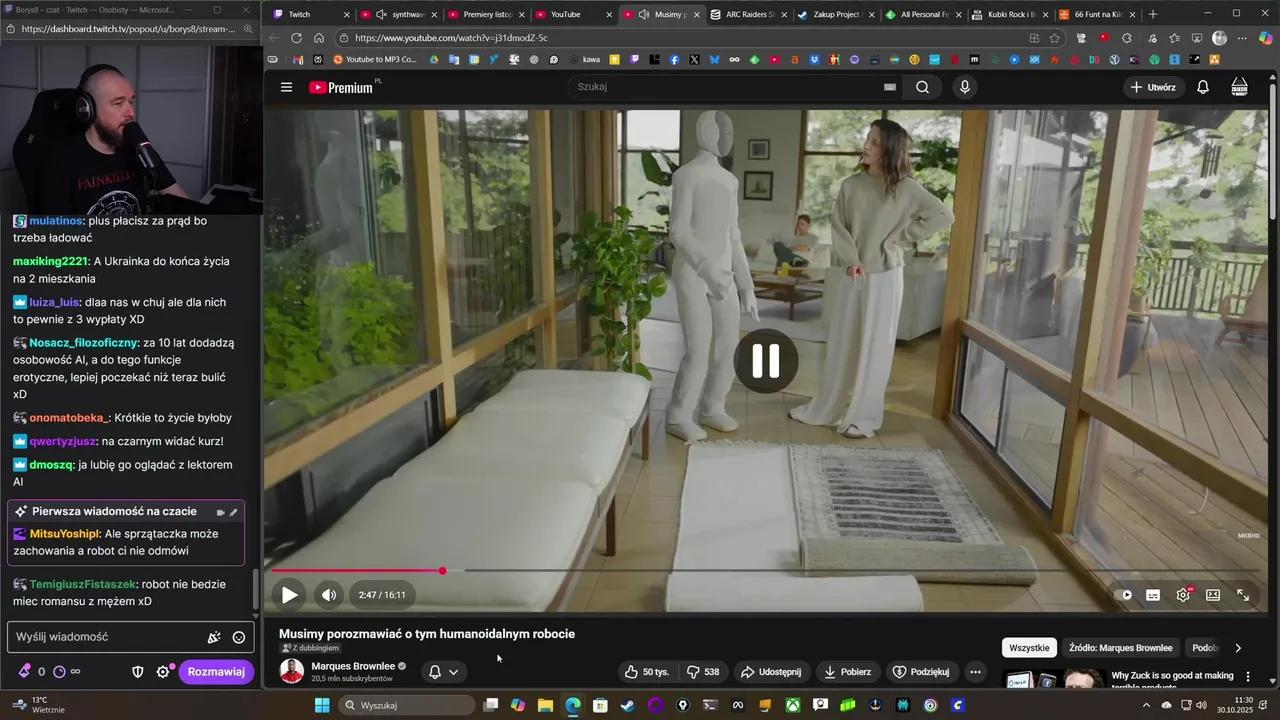1280x720 pixels.
Task: Open the YouTube notifications bell
Action: tap(1203, 87)
